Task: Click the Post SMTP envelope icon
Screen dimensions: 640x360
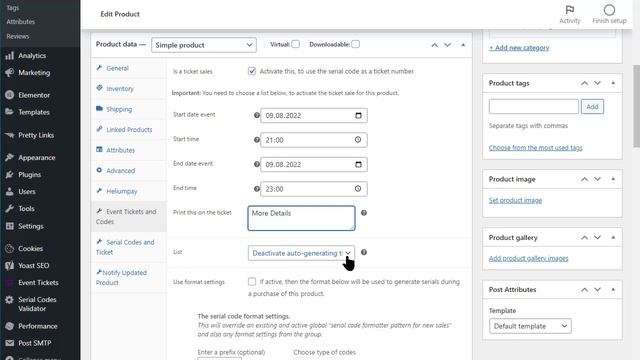Action: coord(9,343)
